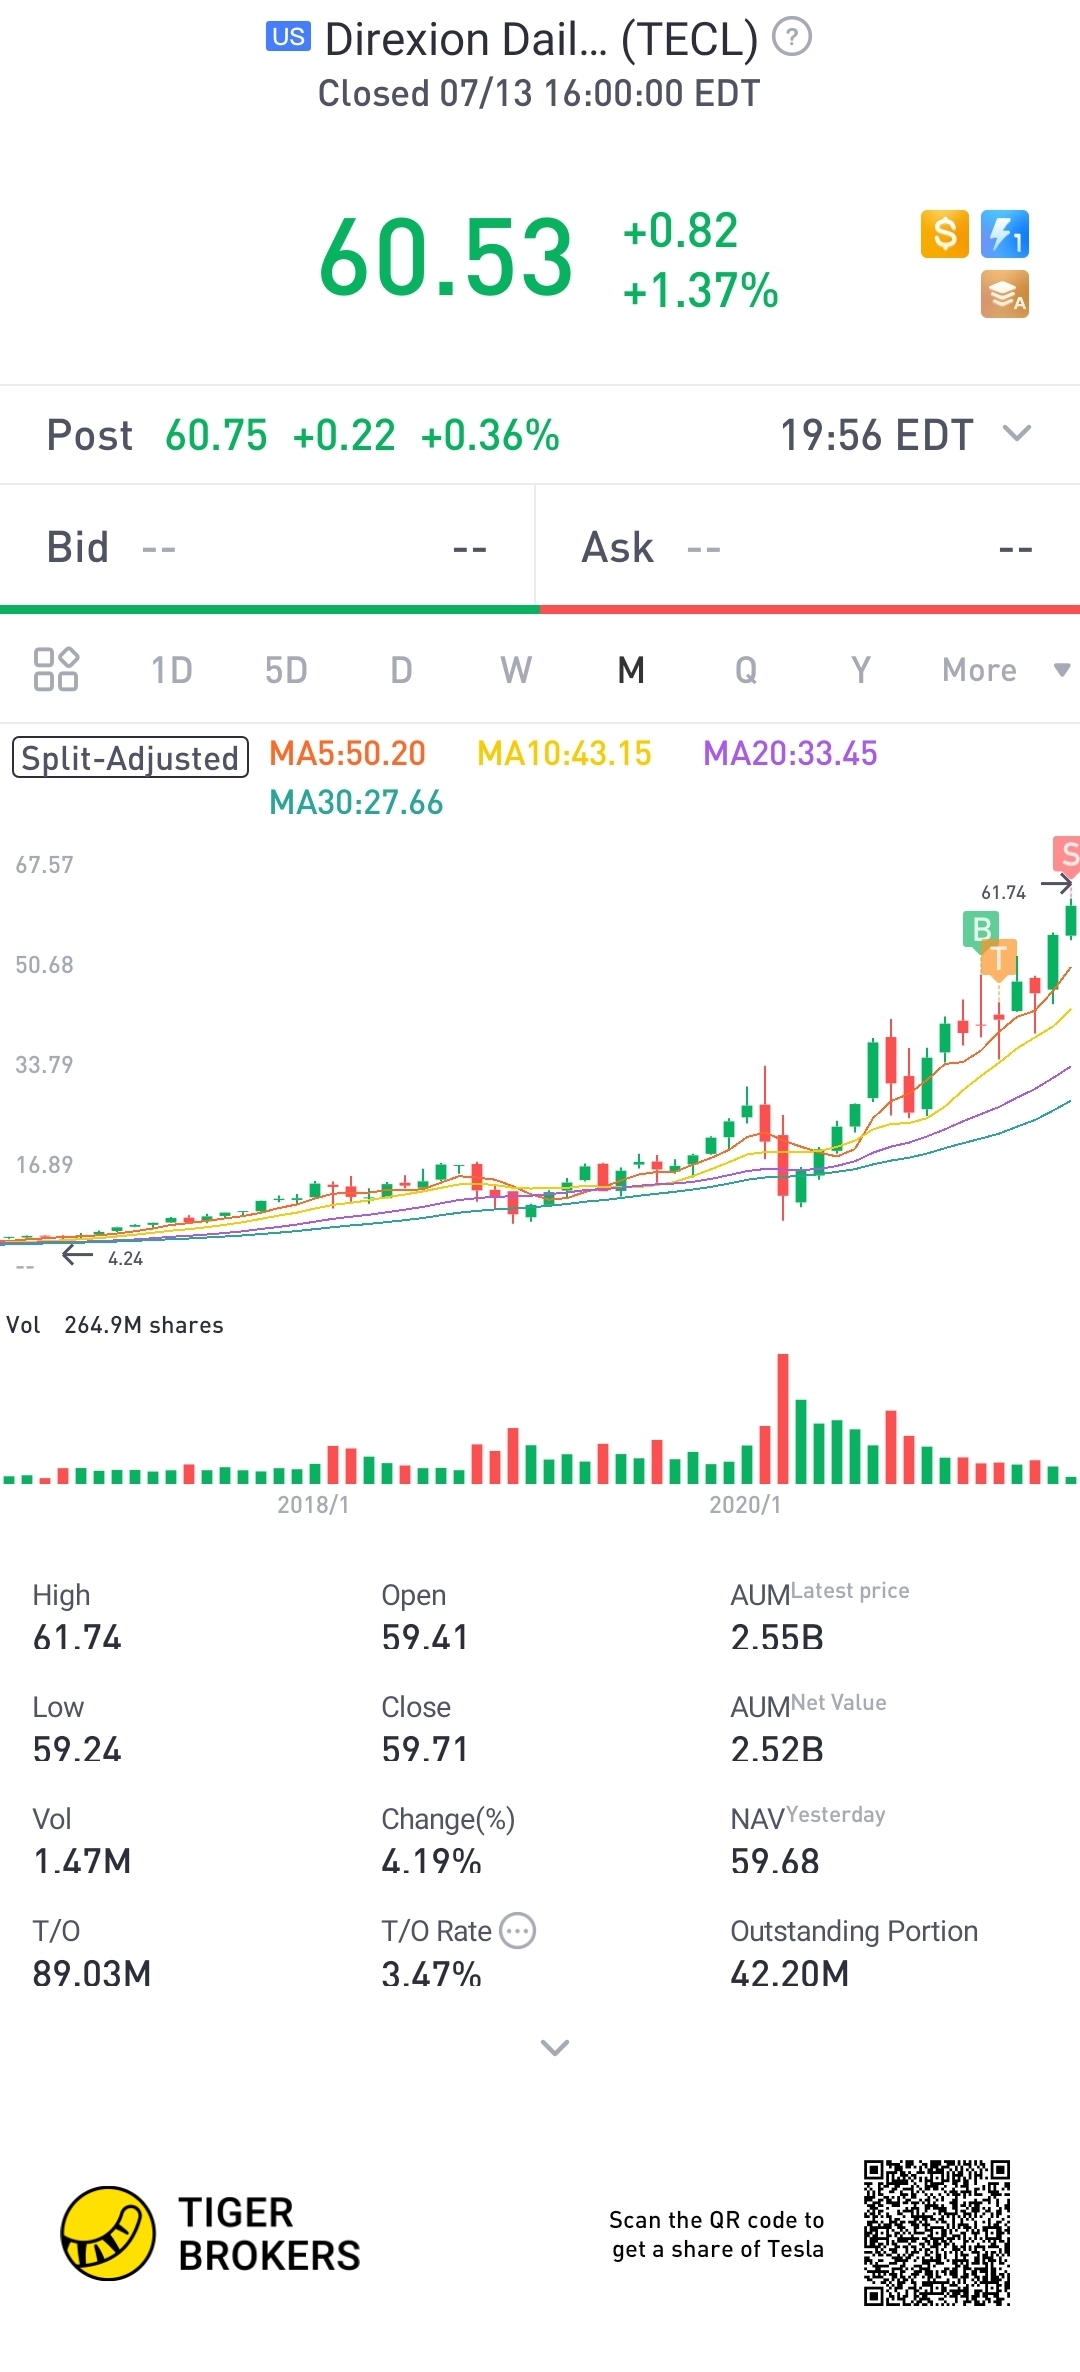Tap the T/O Rate info ellipsis icon

518,1931
